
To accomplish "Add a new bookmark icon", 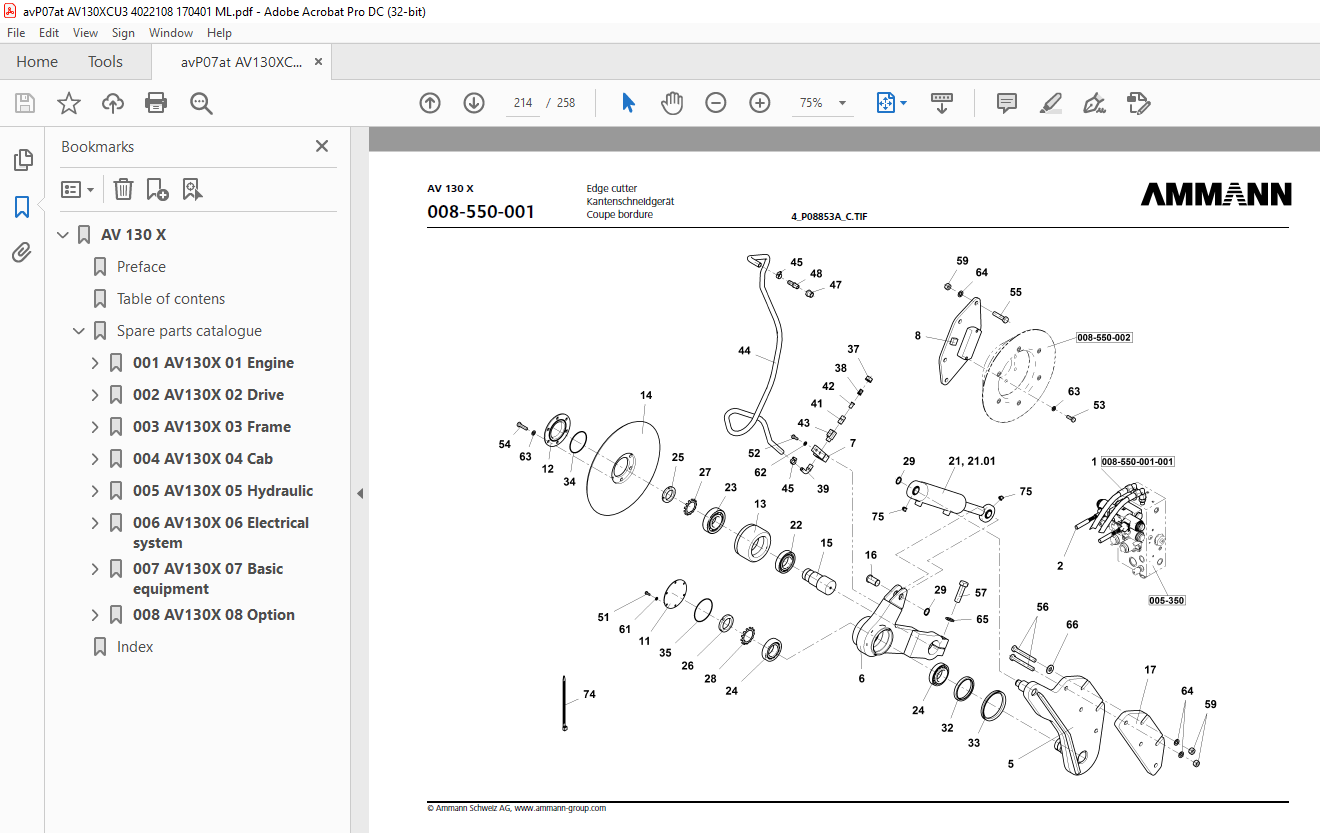I will (157, 189).
